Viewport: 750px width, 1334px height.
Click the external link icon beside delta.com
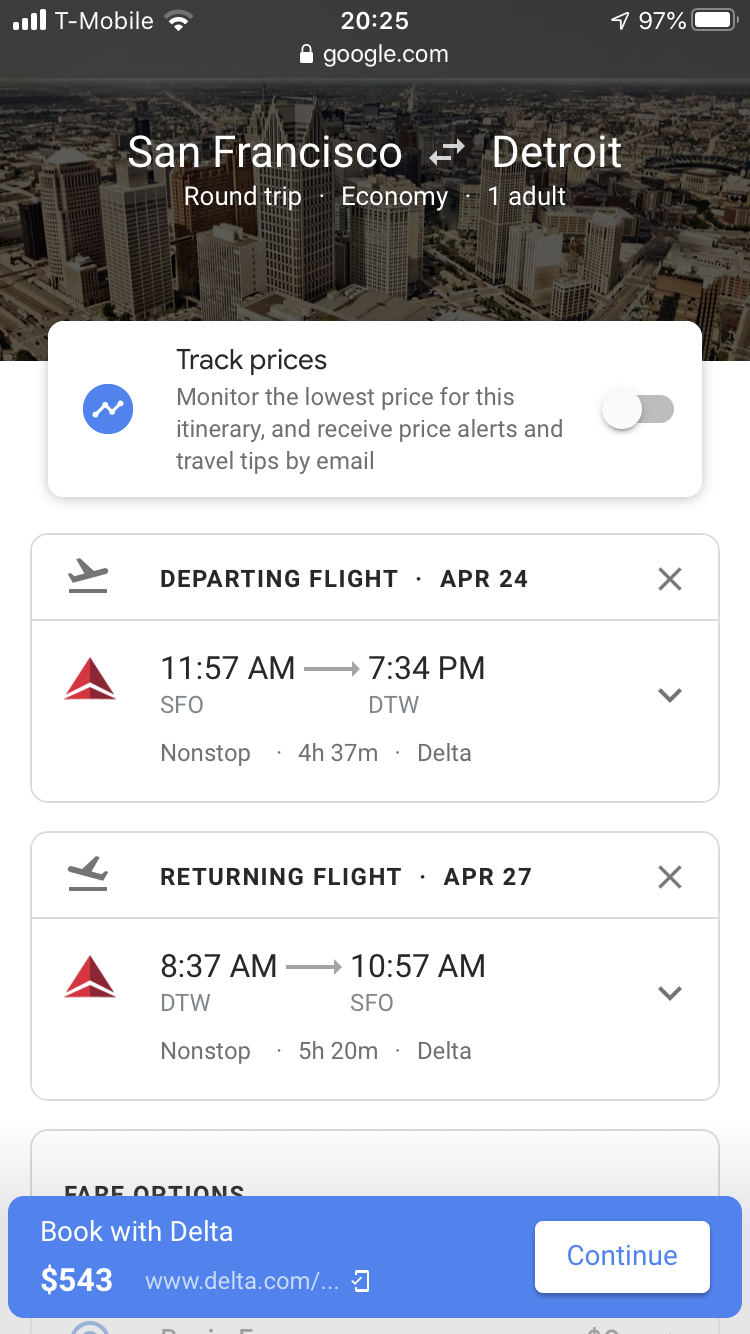[x=362, y=1281]
